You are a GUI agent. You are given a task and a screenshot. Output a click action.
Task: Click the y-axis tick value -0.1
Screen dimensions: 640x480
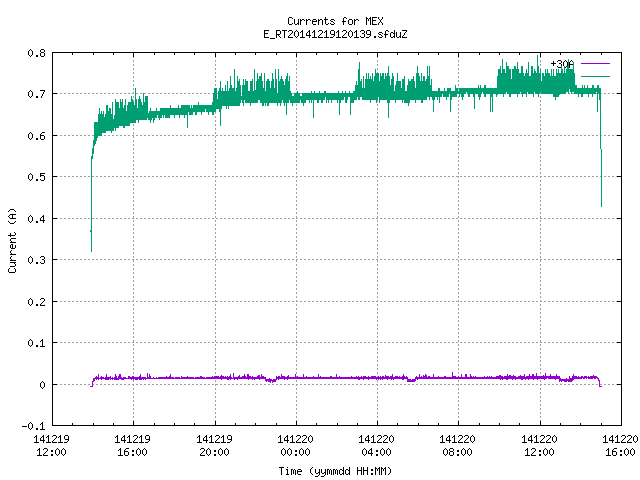(x=33, y=426)
